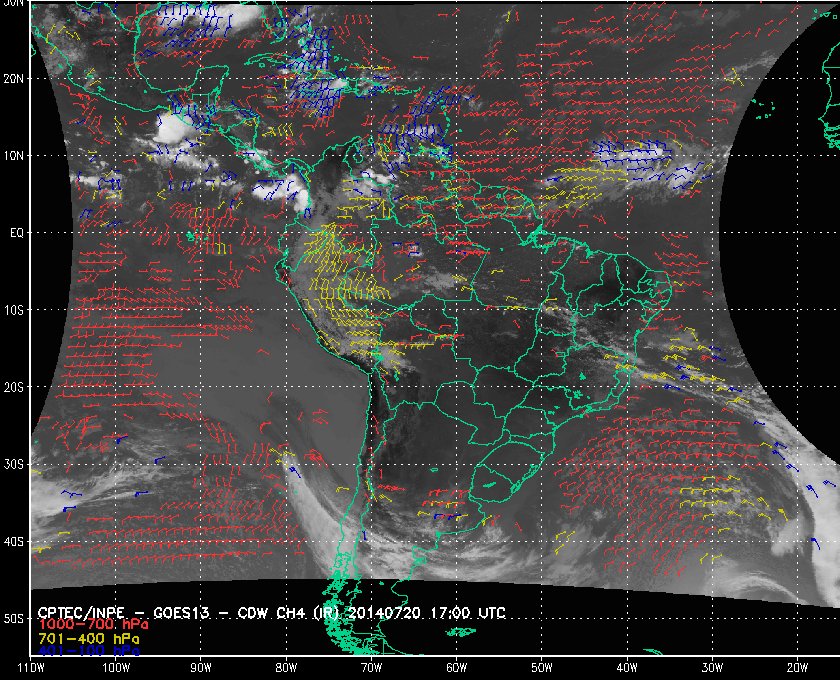
Task: Click the 20S latitude label
Action: [14, 387]
